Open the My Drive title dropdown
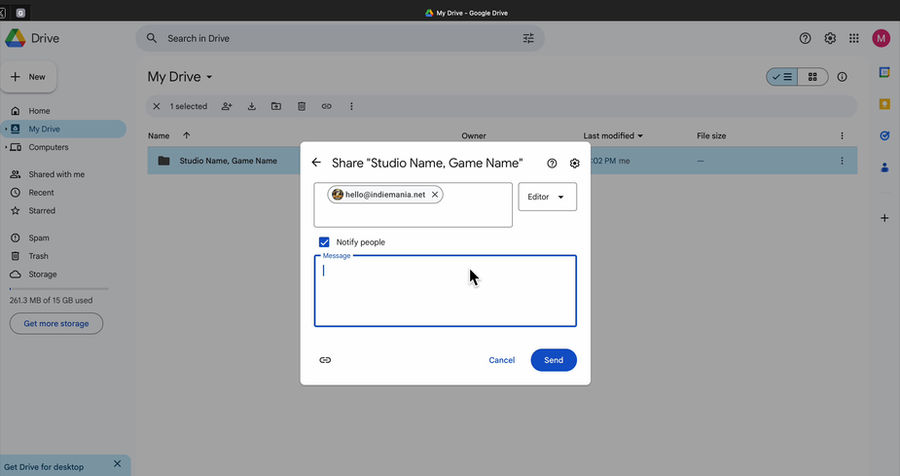The image size is (900, 476). [180, 77]
